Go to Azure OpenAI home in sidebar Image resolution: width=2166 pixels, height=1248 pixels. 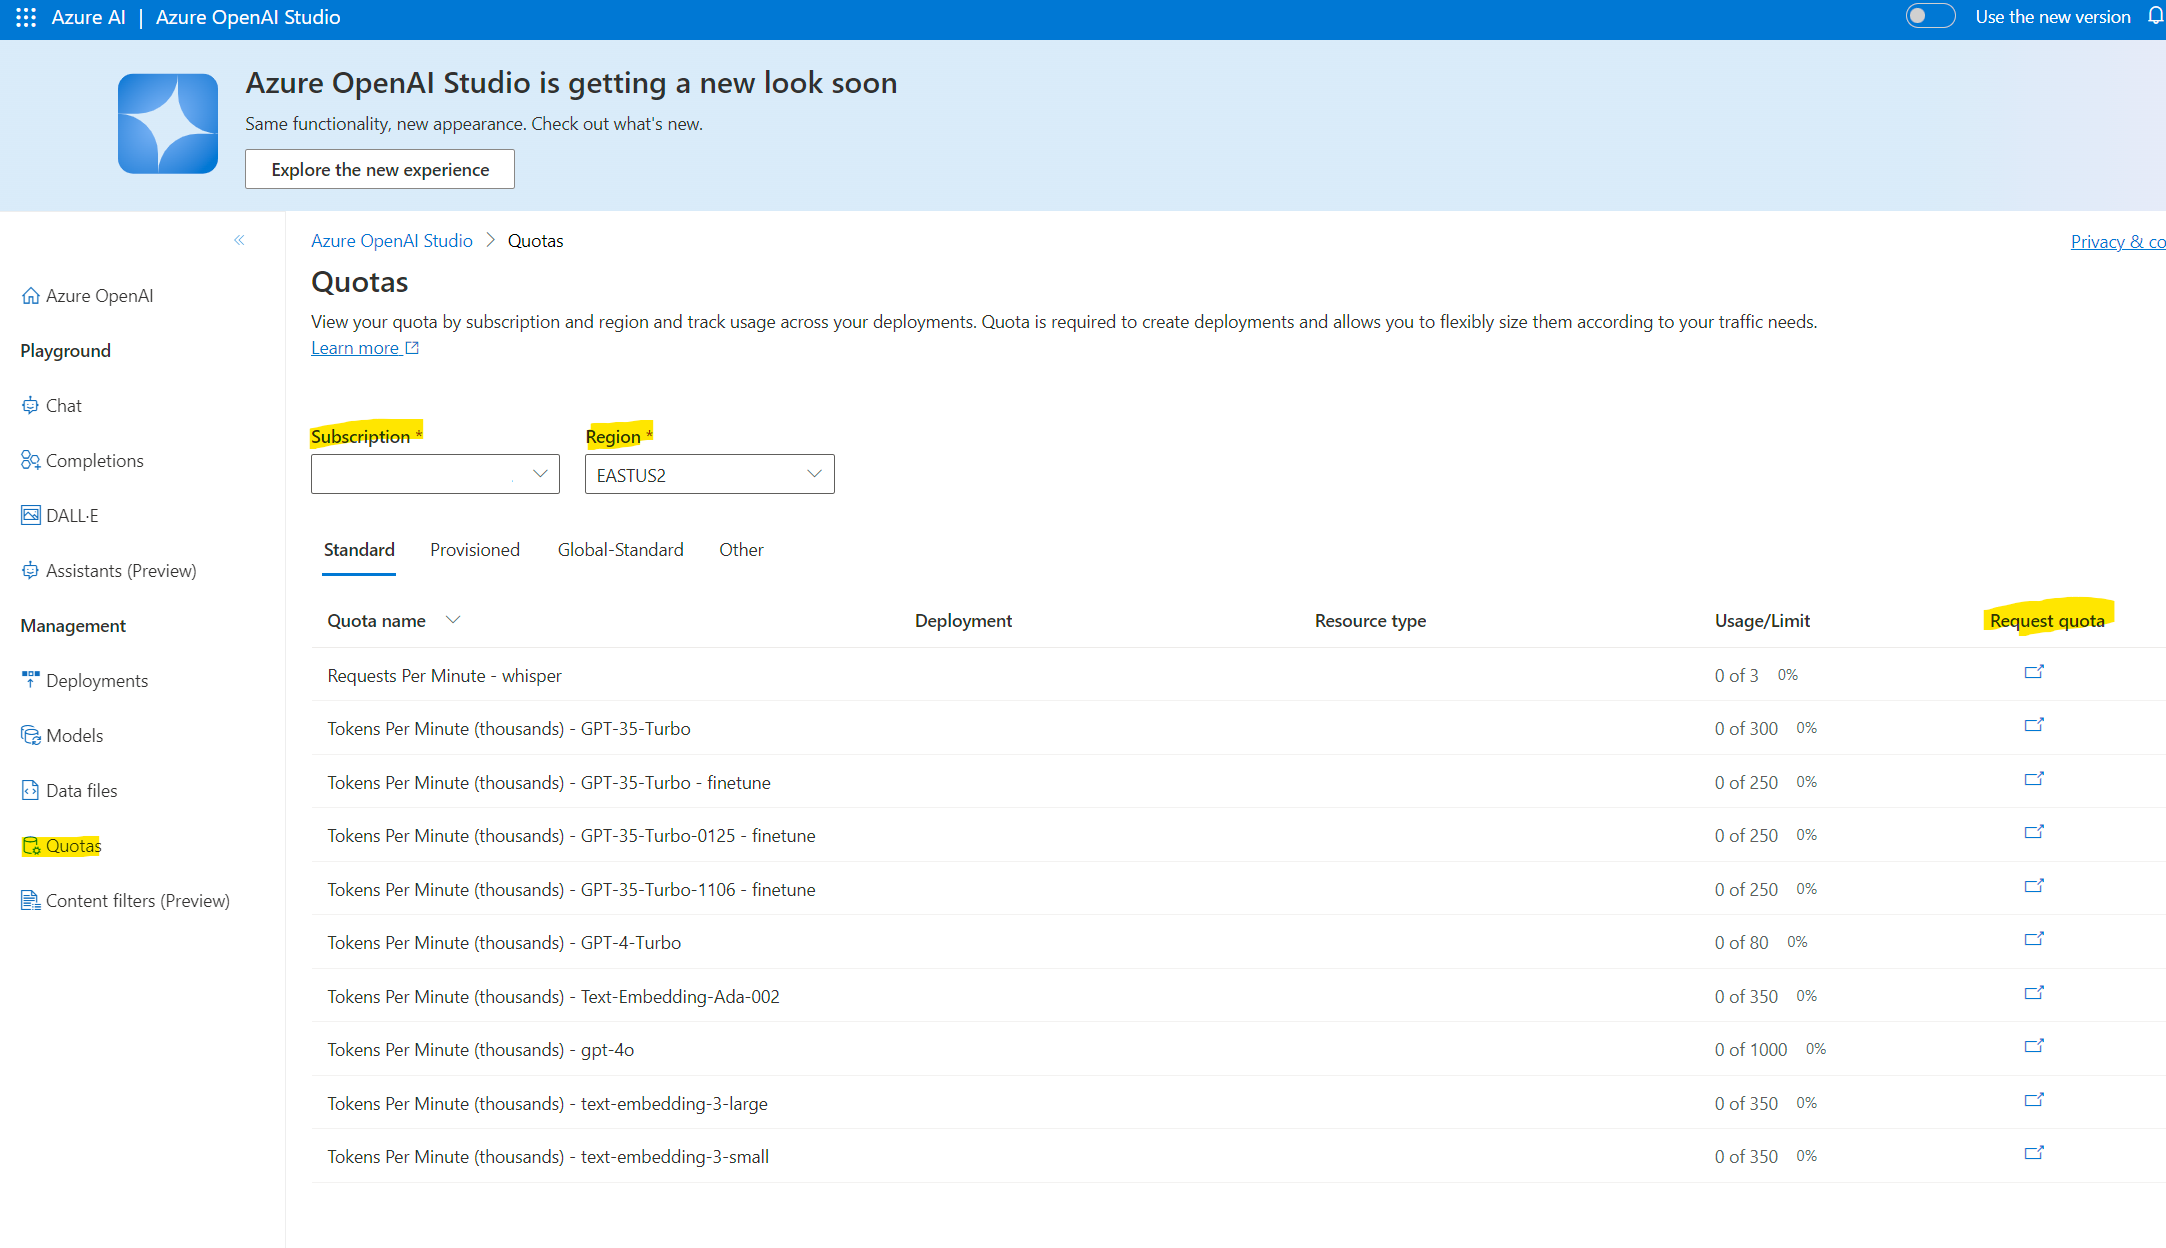coord(87,296)
